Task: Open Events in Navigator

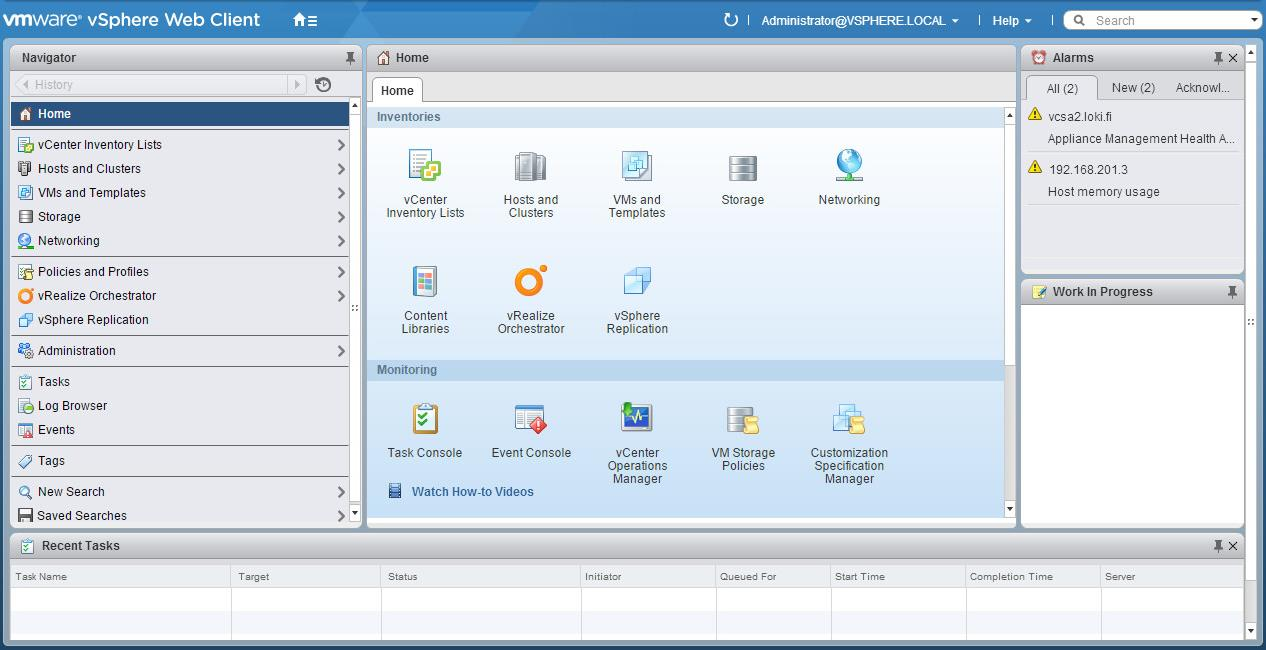Action: [x=56, y=430]
